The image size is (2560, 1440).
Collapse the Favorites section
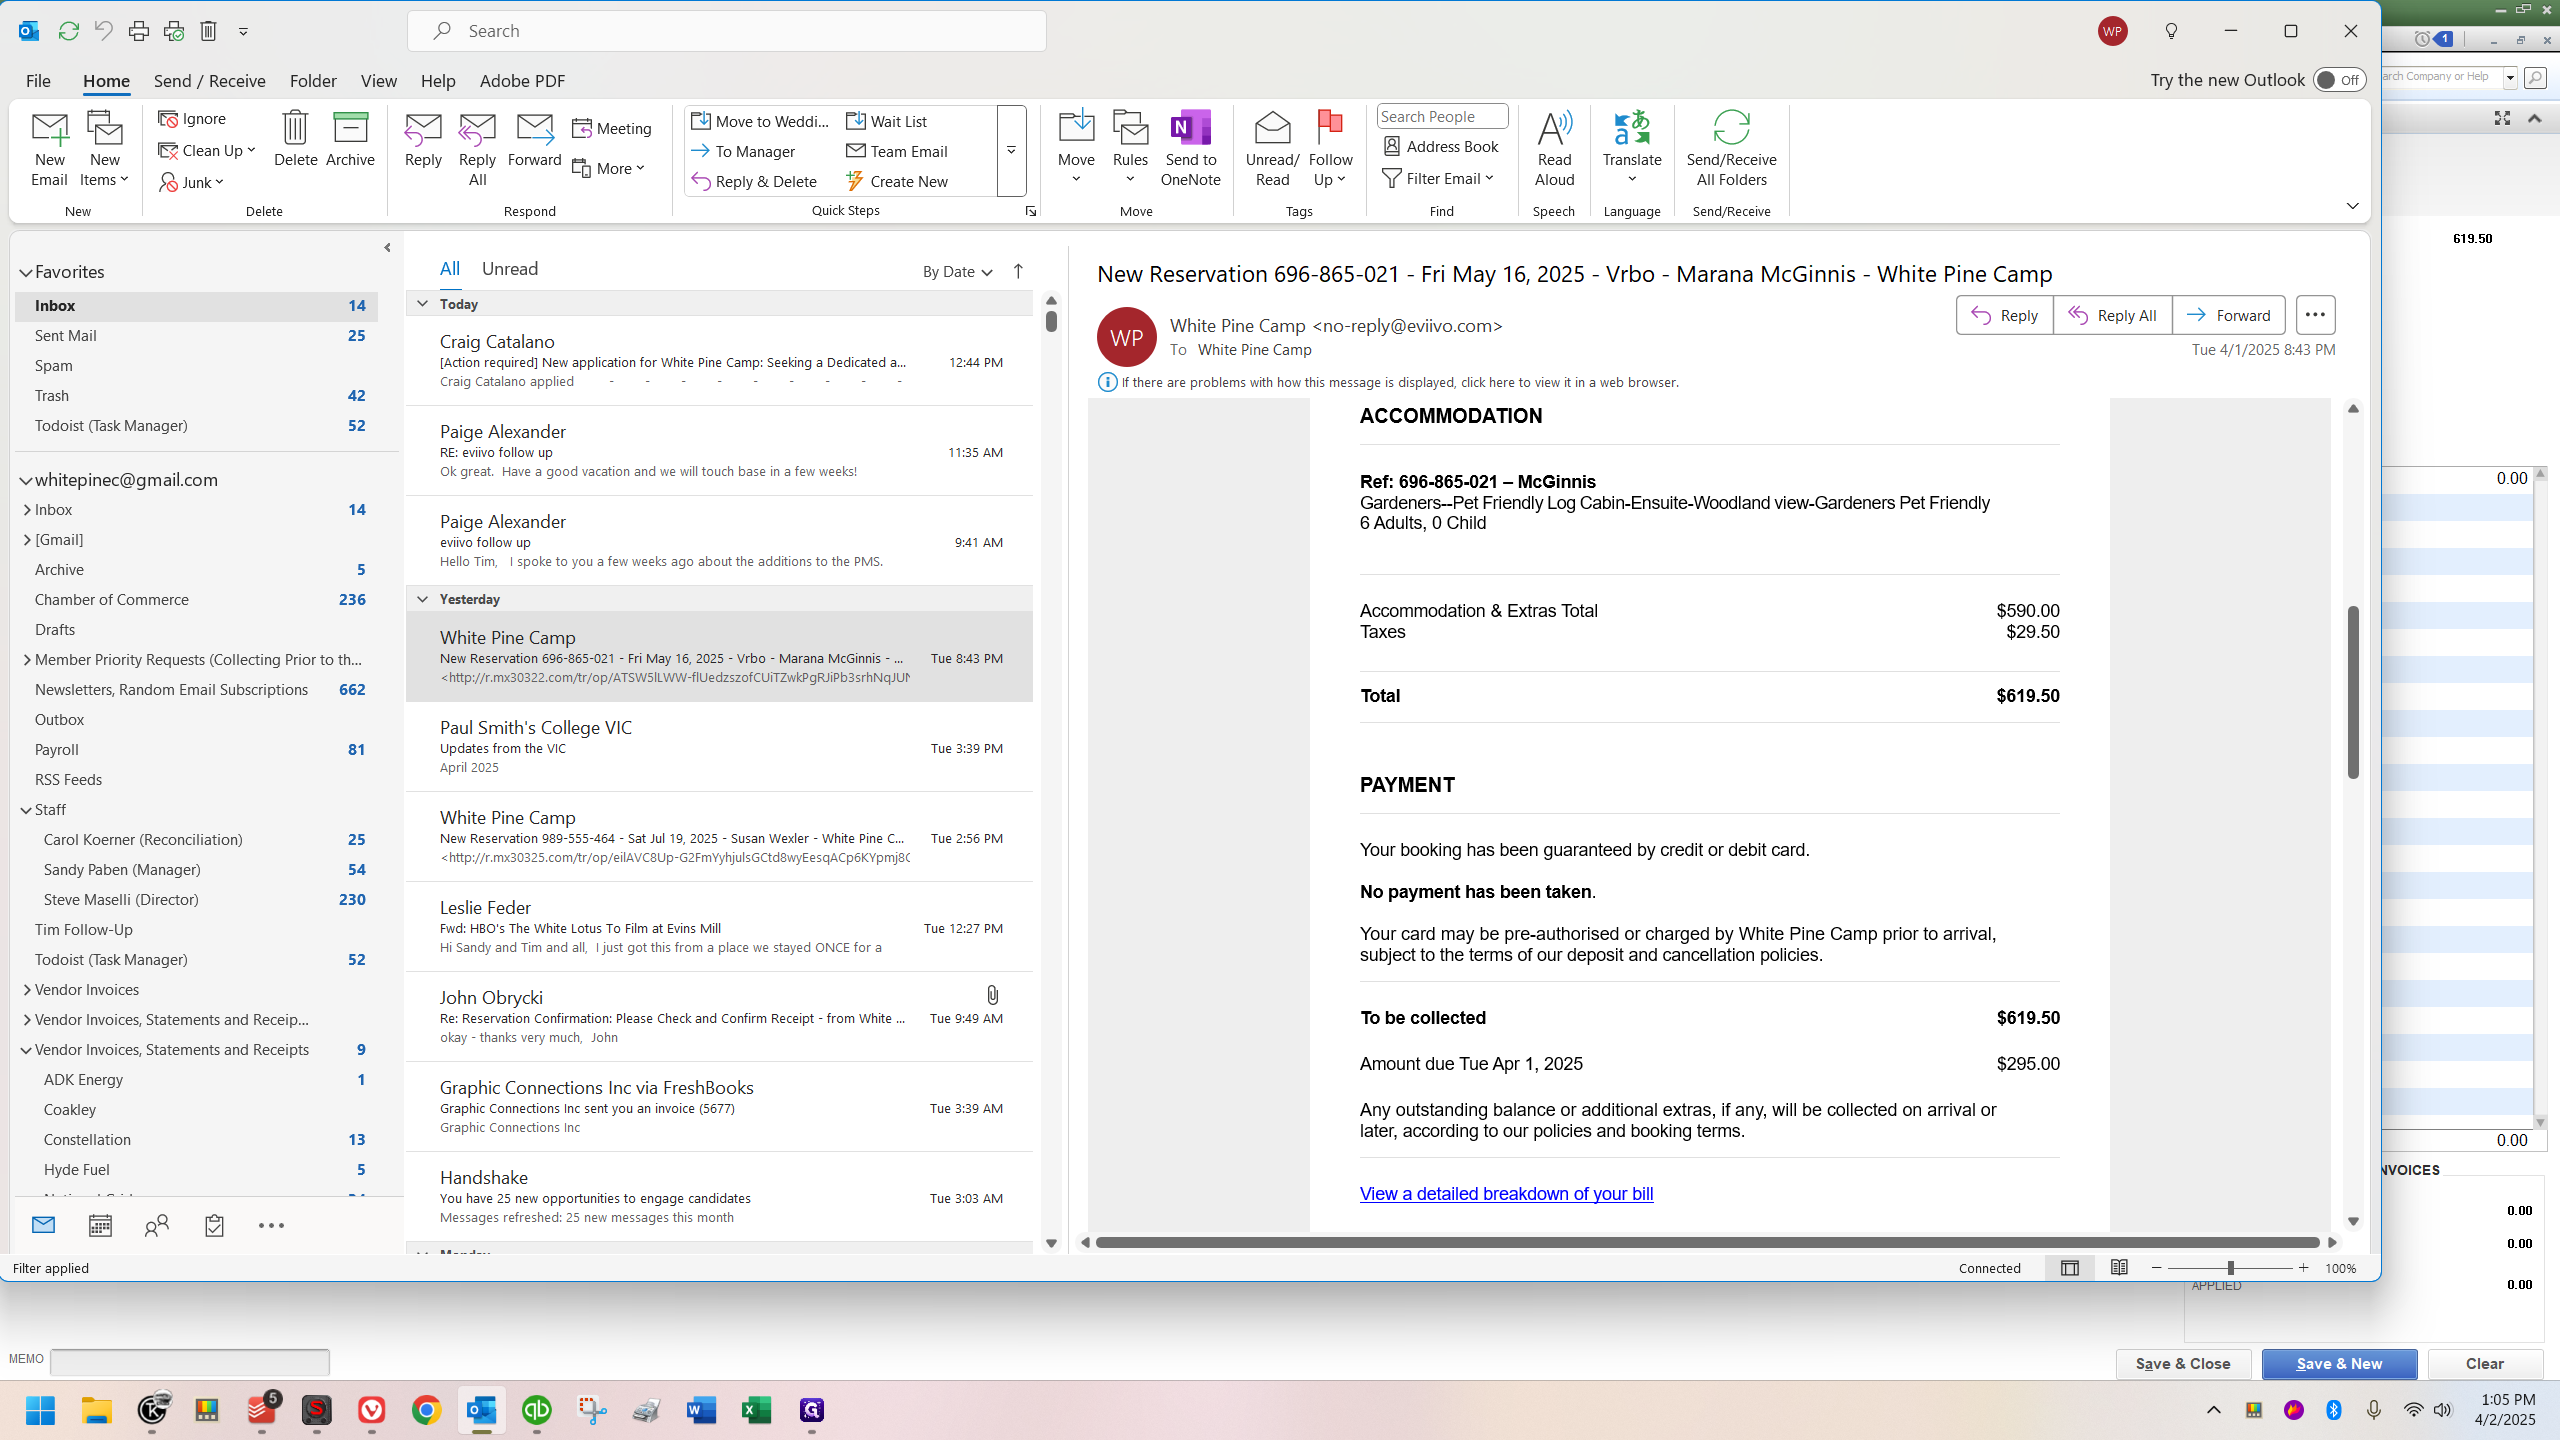coord(26,272)
